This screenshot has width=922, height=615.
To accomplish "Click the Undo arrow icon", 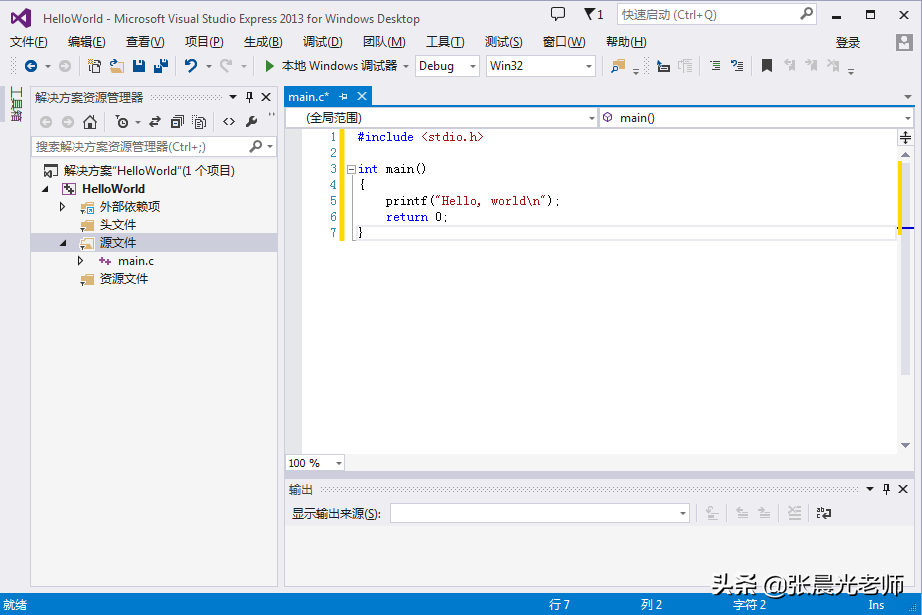I will [x=191, y=66].
